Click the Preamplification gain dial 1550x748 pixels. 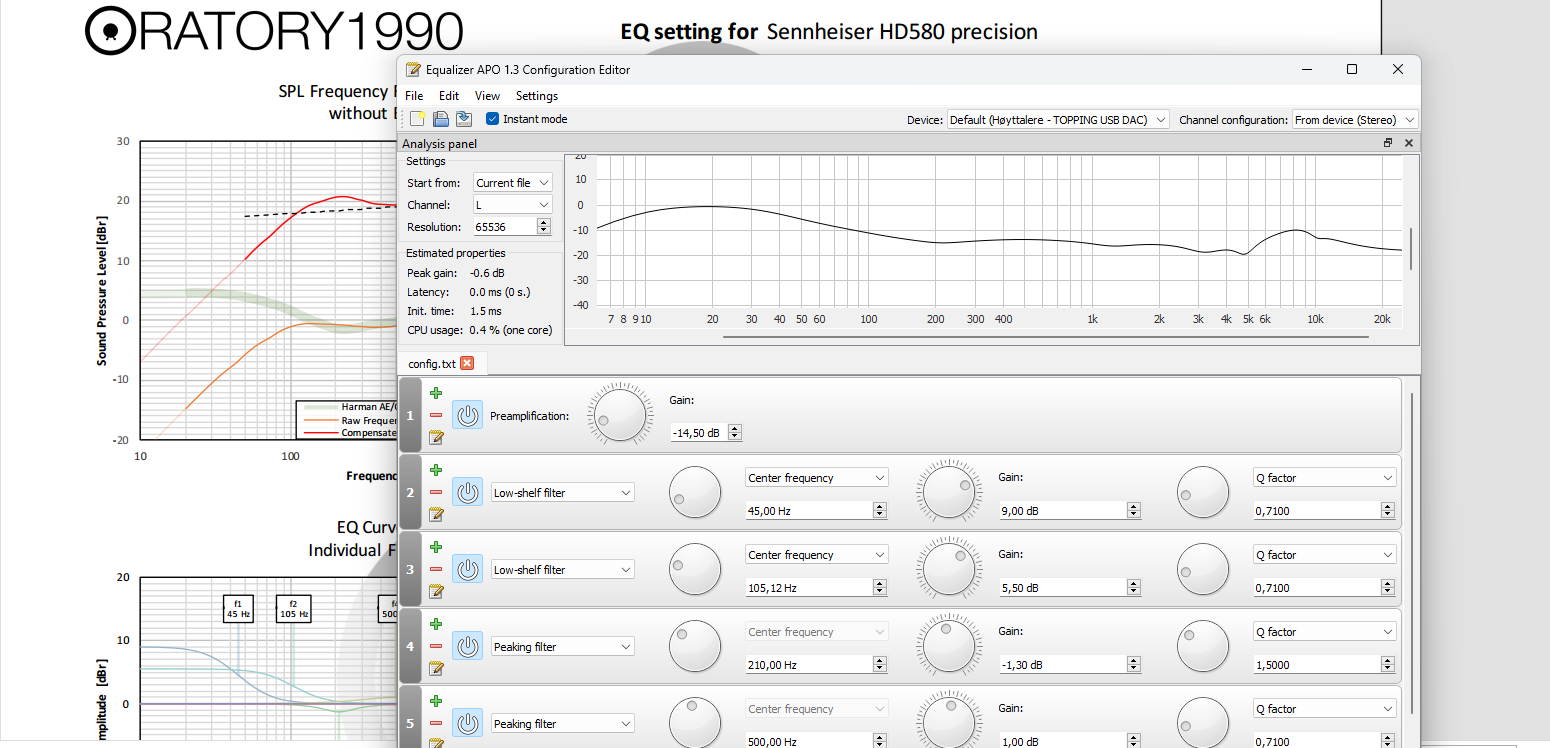(618, 415)
